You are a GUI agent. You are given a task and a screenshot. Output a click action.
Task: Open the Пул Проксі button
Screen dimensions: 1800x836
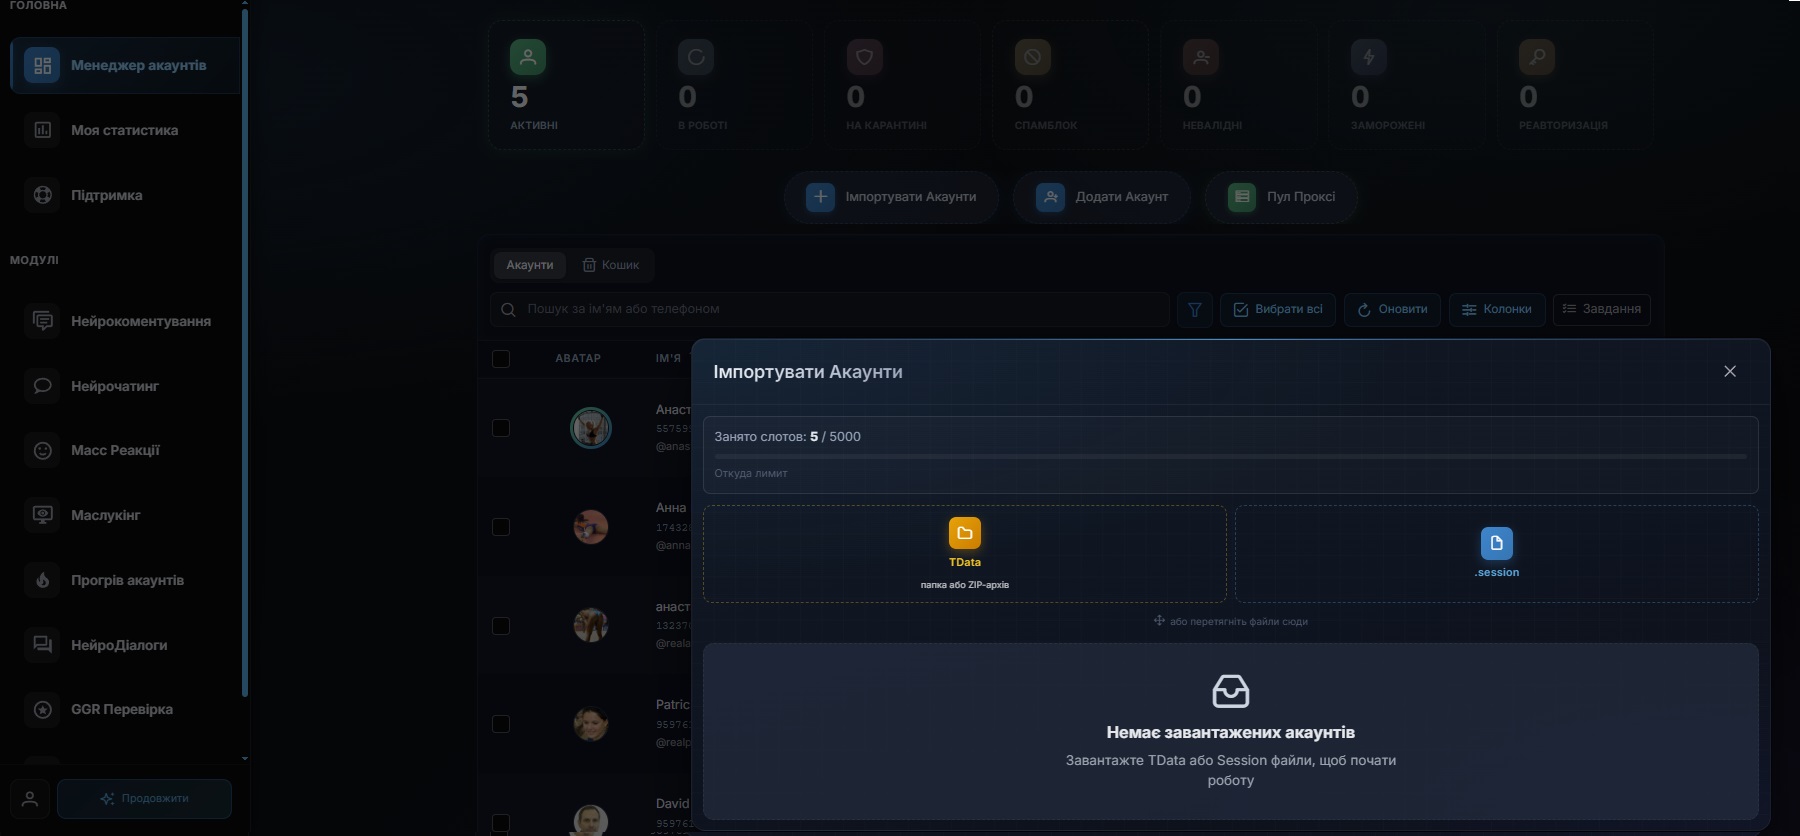click(1282, 197)
